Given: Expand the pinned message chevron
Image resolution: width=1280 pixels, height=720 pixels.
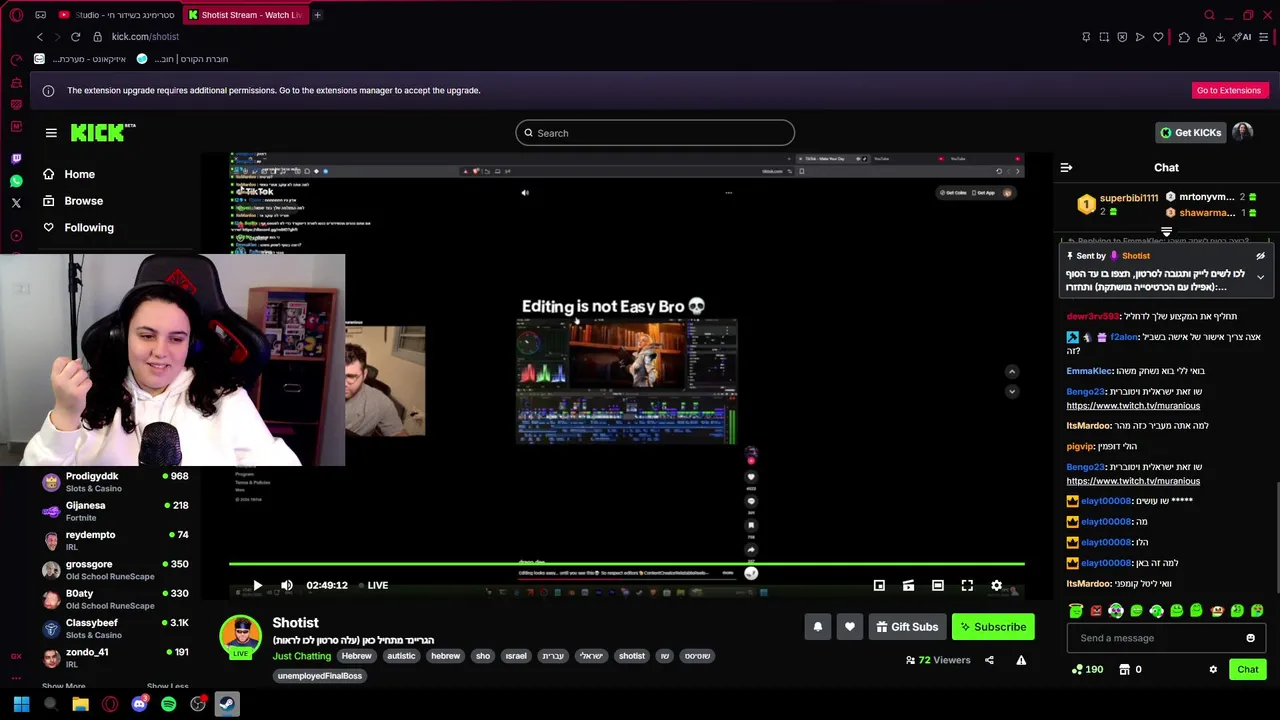Looking at the screenshot, I should pos(1260,277).
